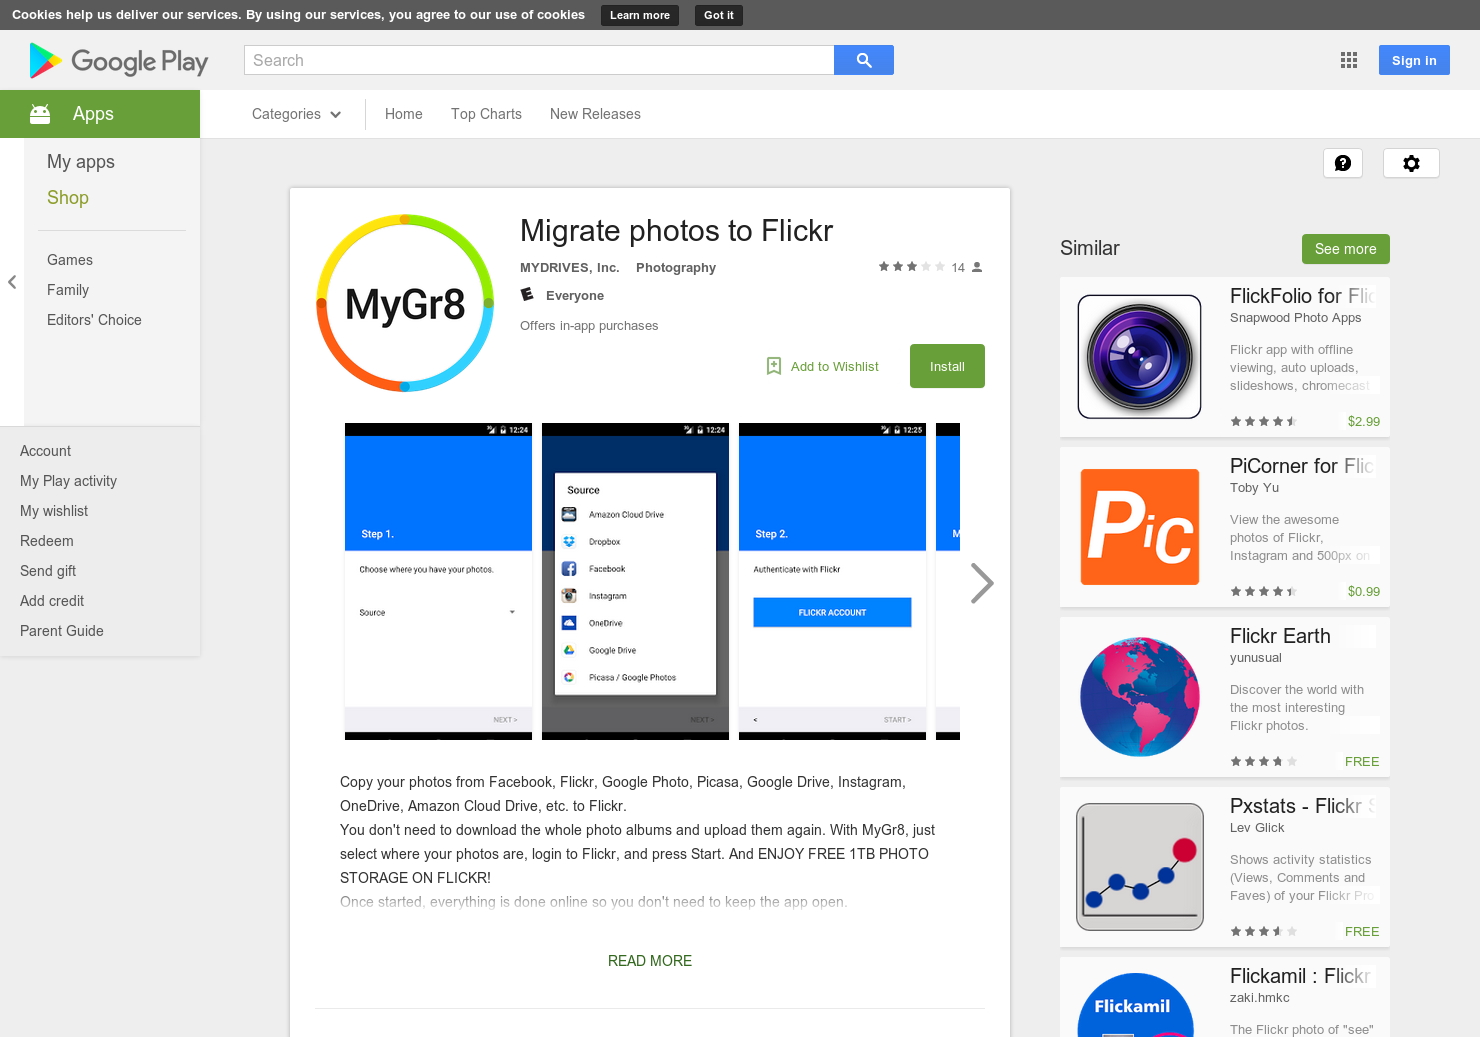Open the help question mark icon
Image resolution: width=1480 pixels, height=1037 pixels.
(x=1343, y=163)
